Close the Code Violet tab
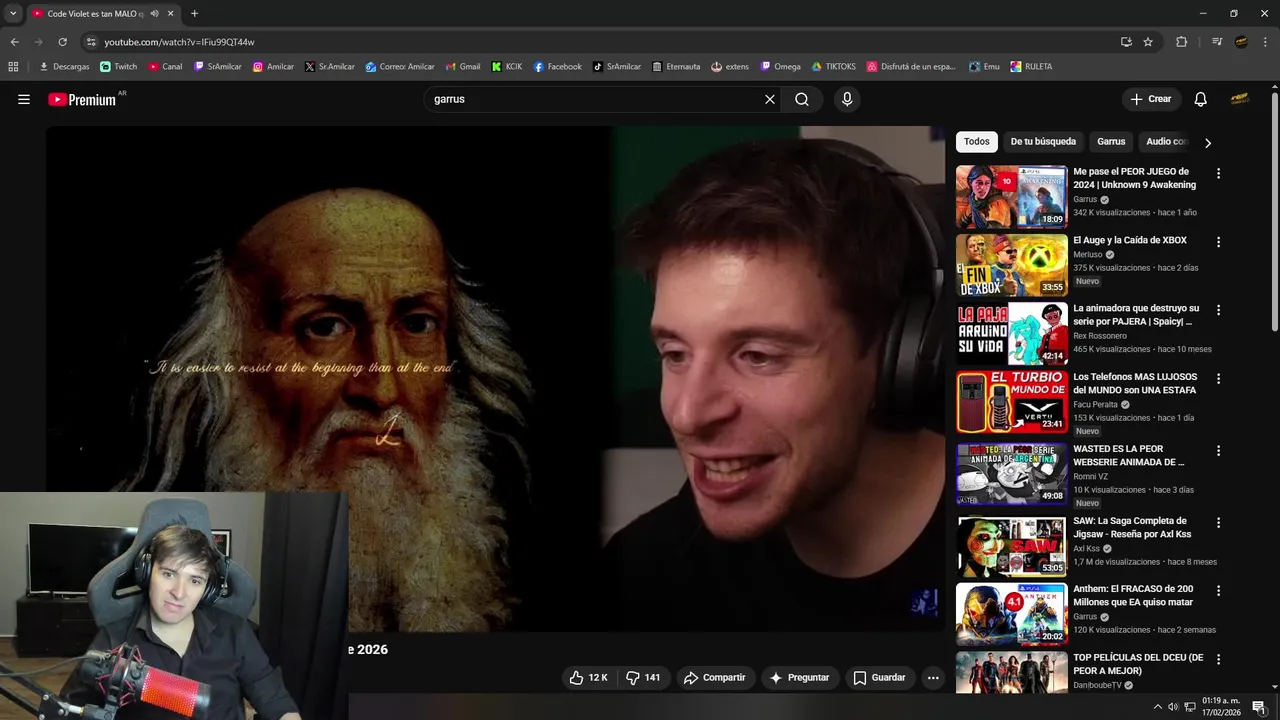Image resolution: width=1280 pixels, height=720 pixels. [170, 14]
